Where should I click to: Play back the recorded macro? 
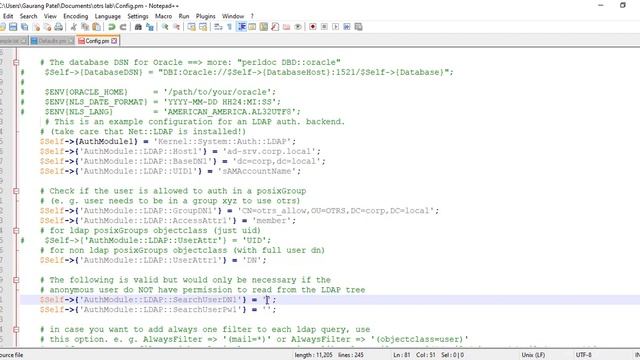click(x=336, y=27)
